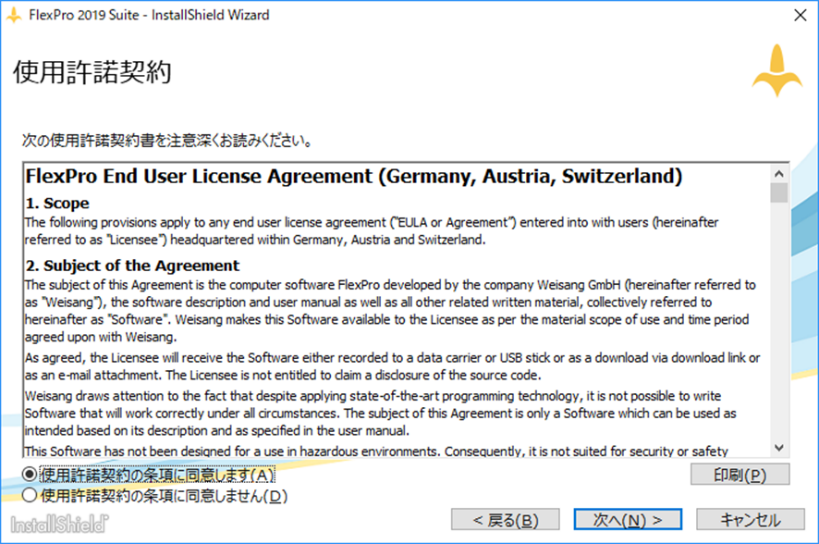819x544 pixels.
Task: Close the InstallShield Wizard window
Action: [x=800, y=15]
